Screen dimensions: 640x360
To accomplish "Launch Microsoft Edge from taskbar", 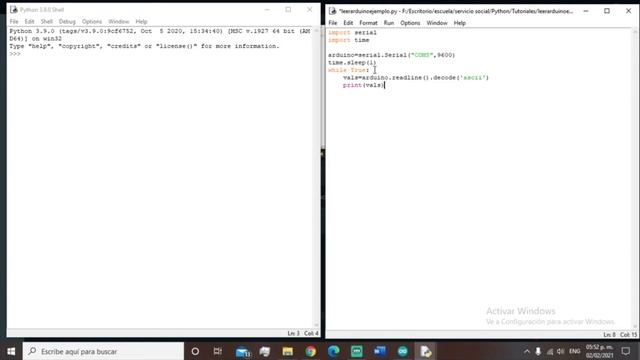I will (333, 351).
